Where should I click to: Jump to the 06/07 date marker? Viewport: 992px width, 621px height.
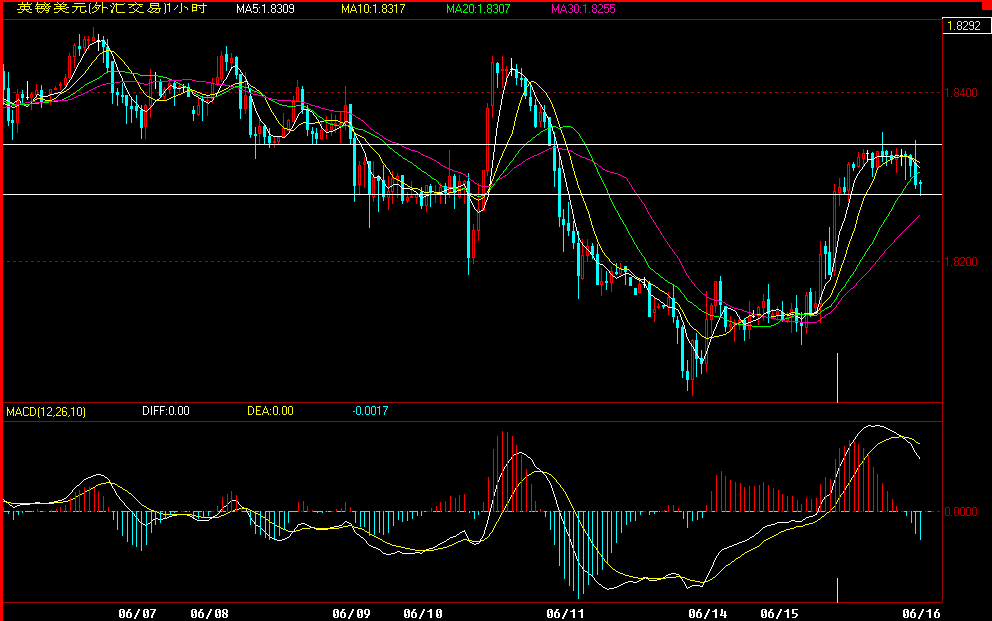click(x=138, y=612)
